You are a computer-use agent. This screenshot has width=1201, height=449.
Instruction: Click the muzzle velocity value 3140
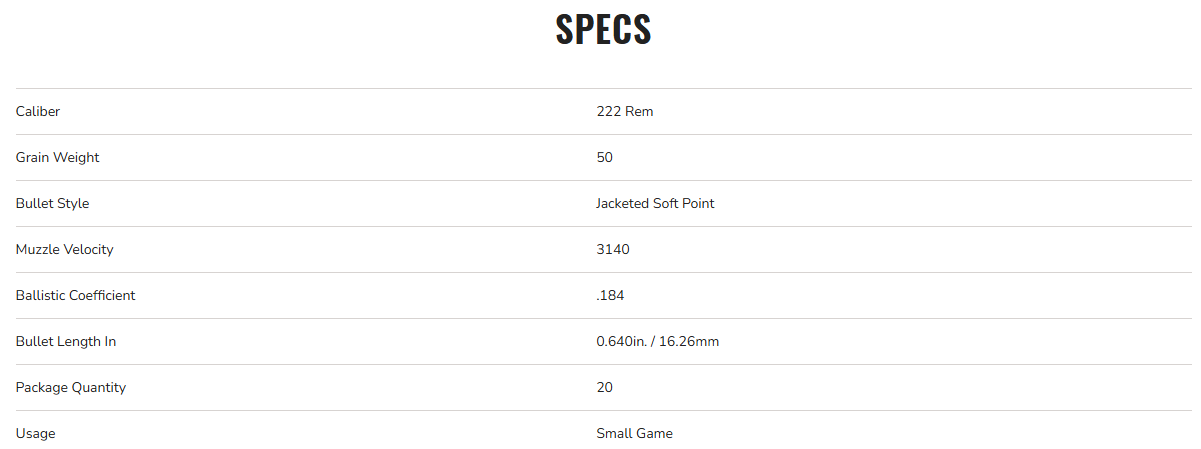point(613,249)
